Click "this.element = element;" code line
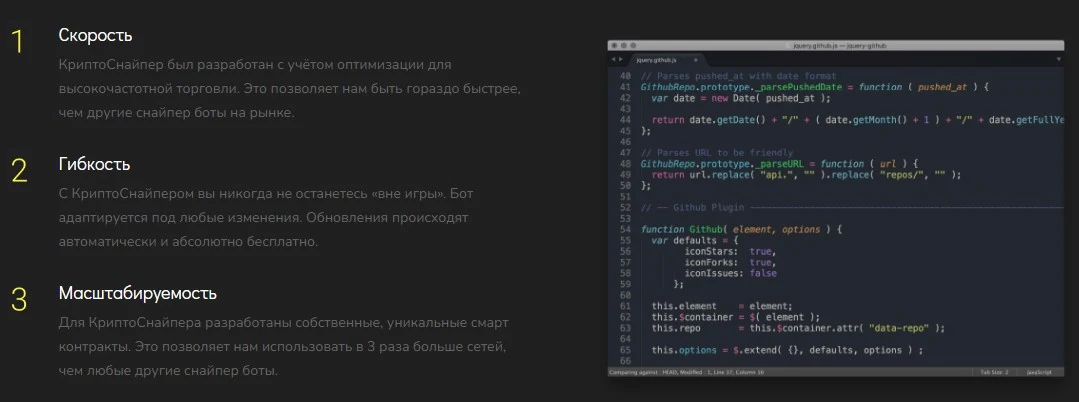Screen dimensions: 1079x402 [x=723, y=306]
